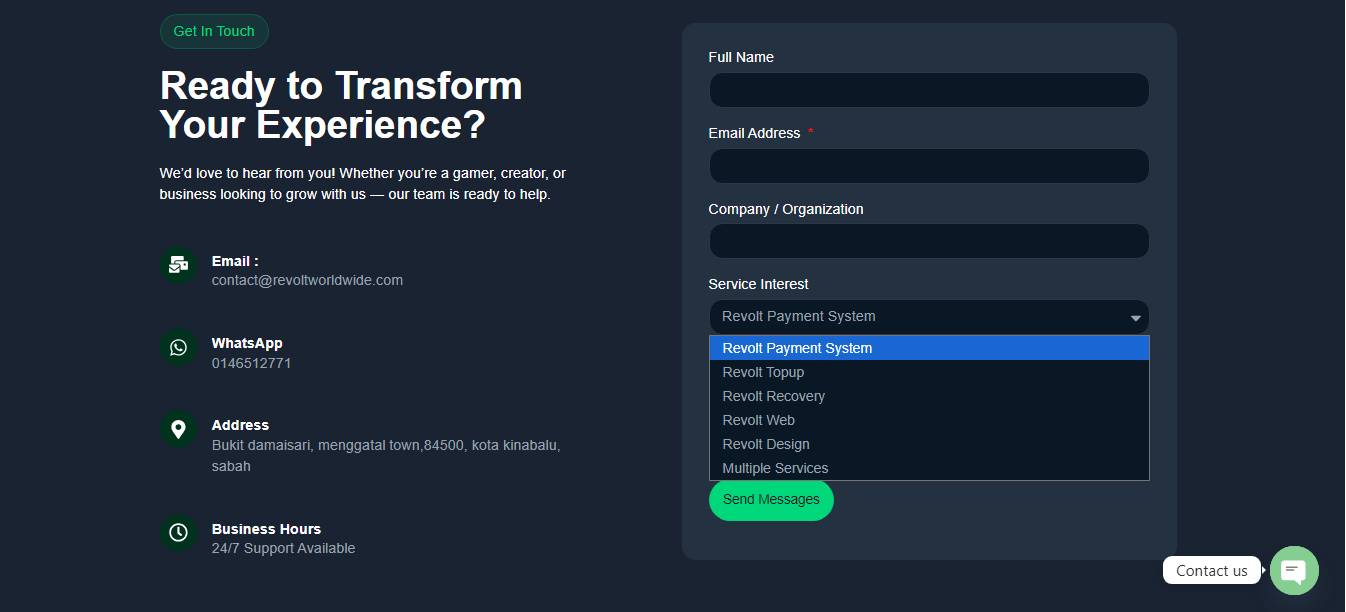Focus the Company / Organization input field

[929, 241]
